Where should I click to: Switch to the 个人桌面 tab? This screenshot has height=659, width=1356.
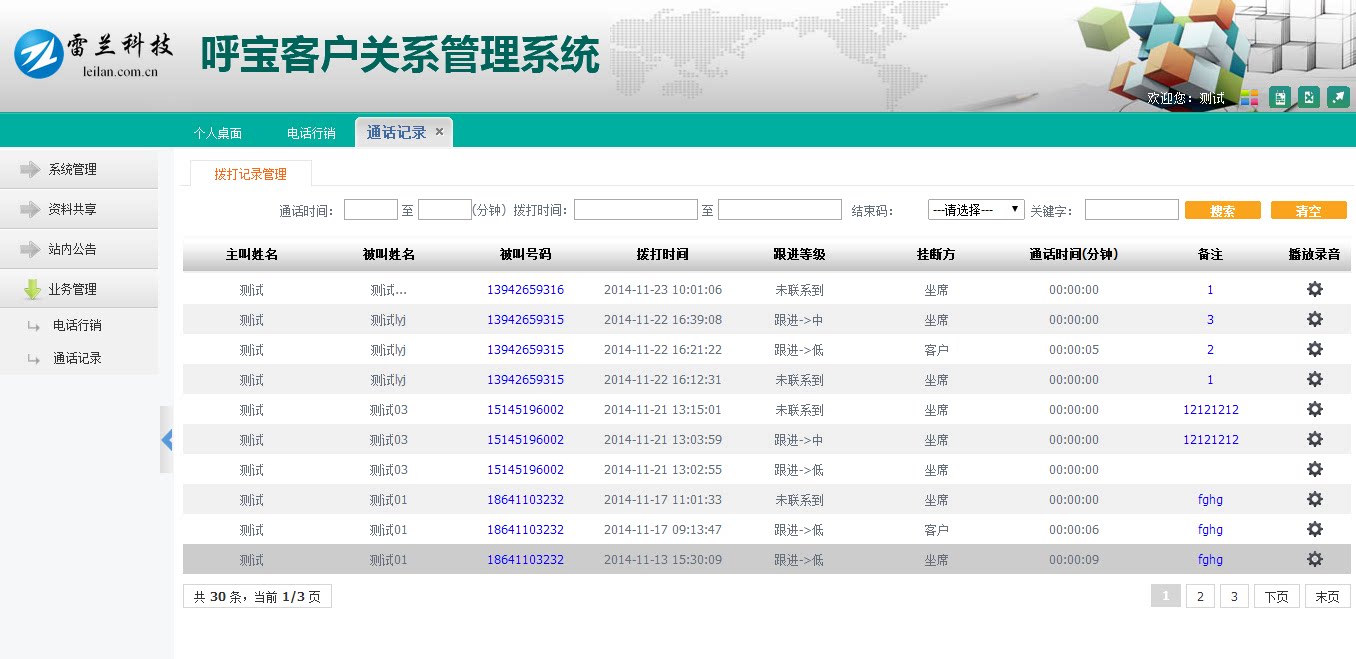218,133
